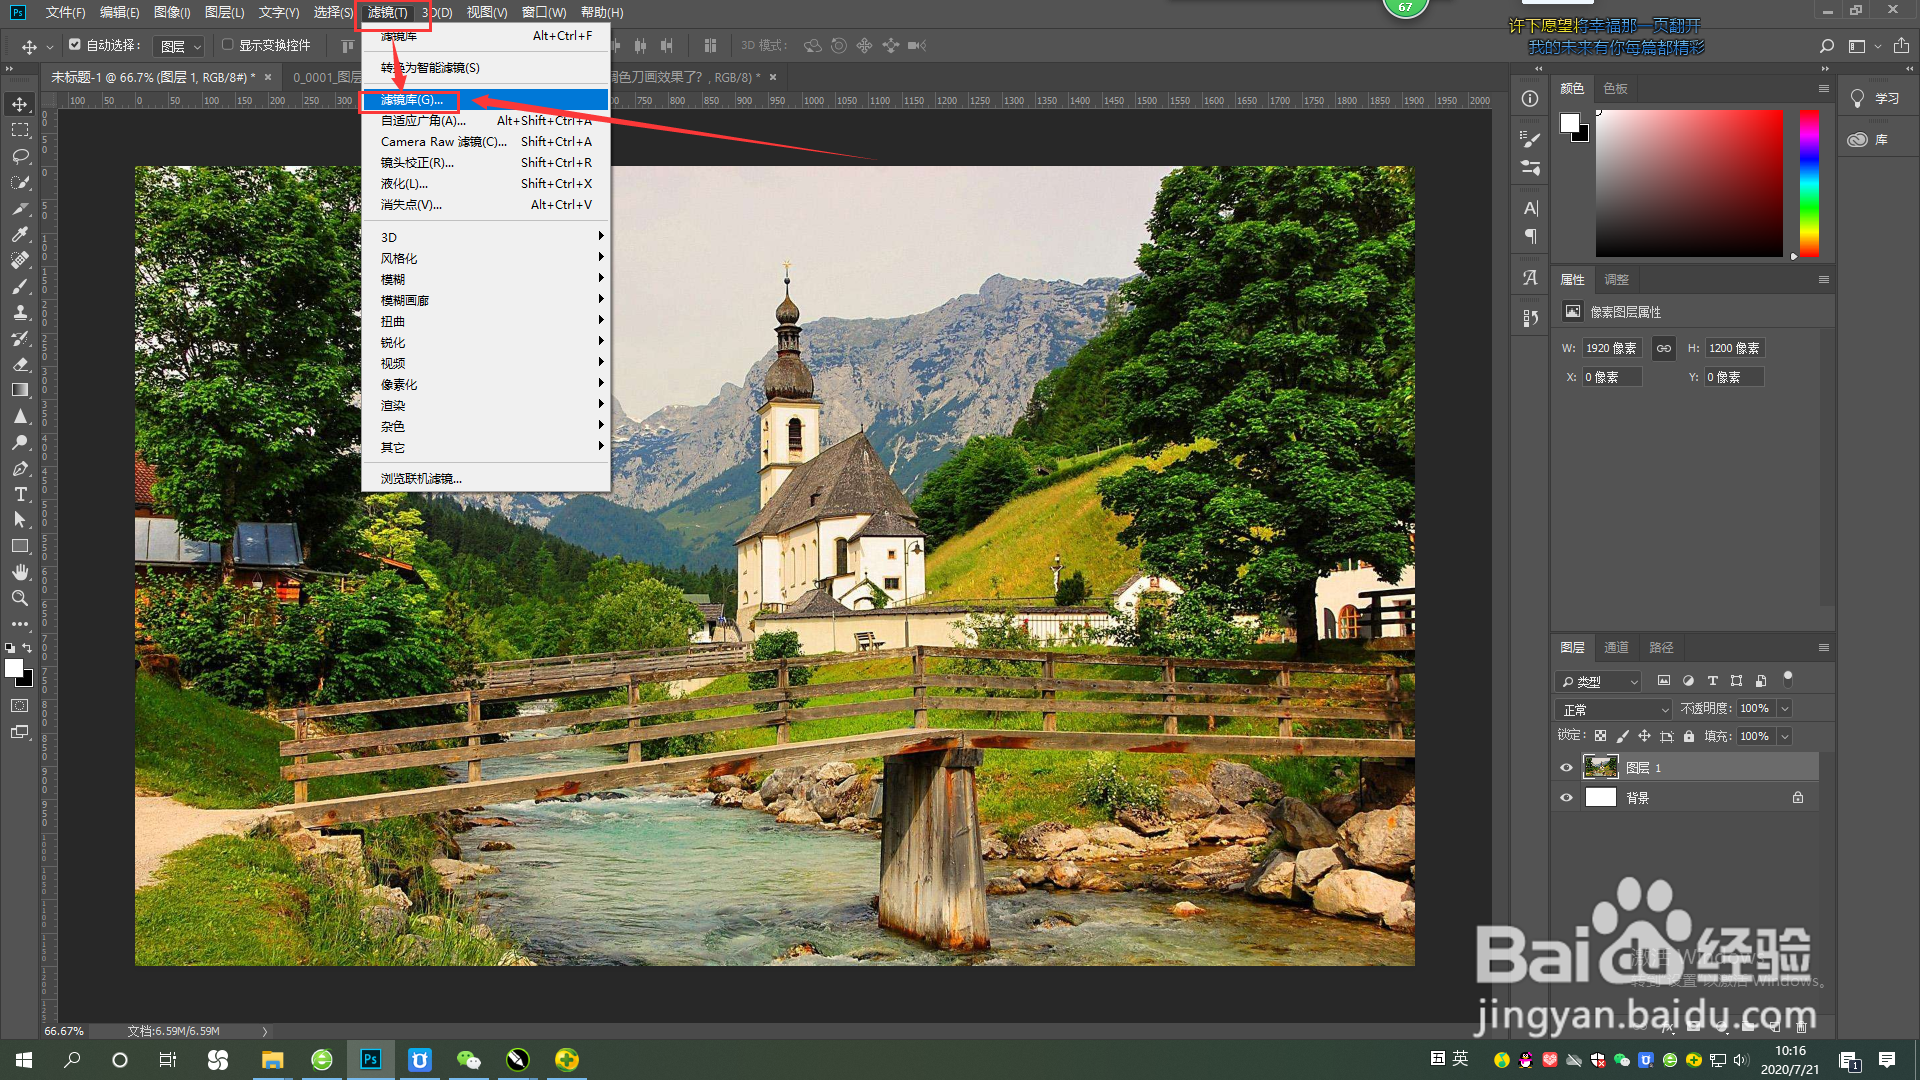Viewport: 1920px width, 1080px height.
Task: Select the Eyedropper tool
Action: pos(20,234)
